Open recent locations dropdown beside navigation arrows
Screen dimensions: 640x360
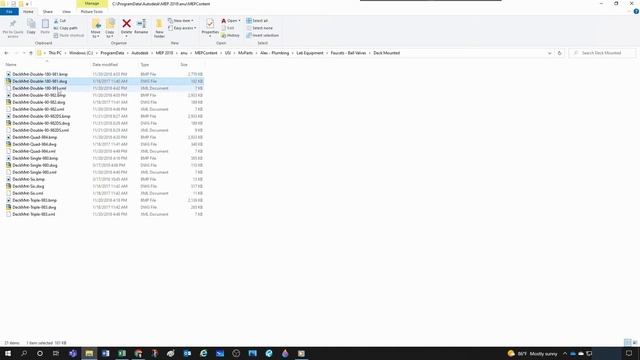(24, 53)
